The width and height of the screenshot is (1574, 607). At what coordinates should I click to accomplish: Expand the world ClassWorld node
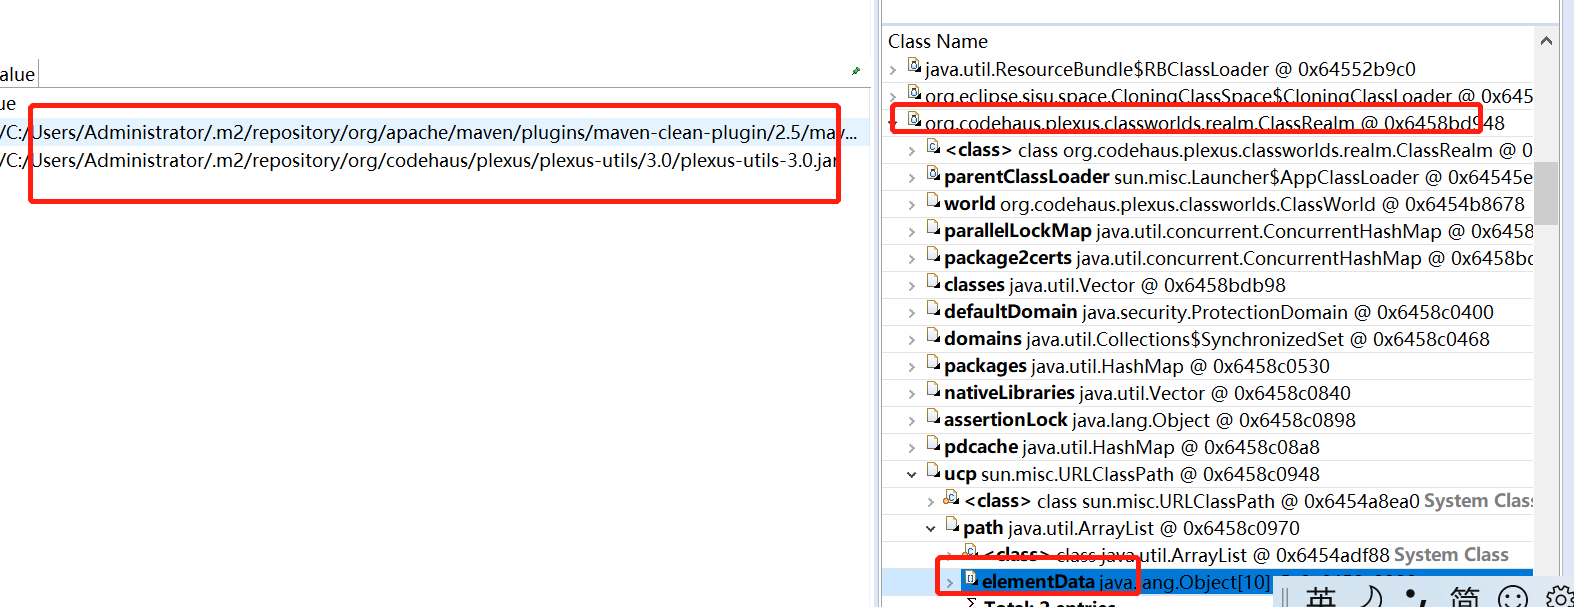(912, 205)
